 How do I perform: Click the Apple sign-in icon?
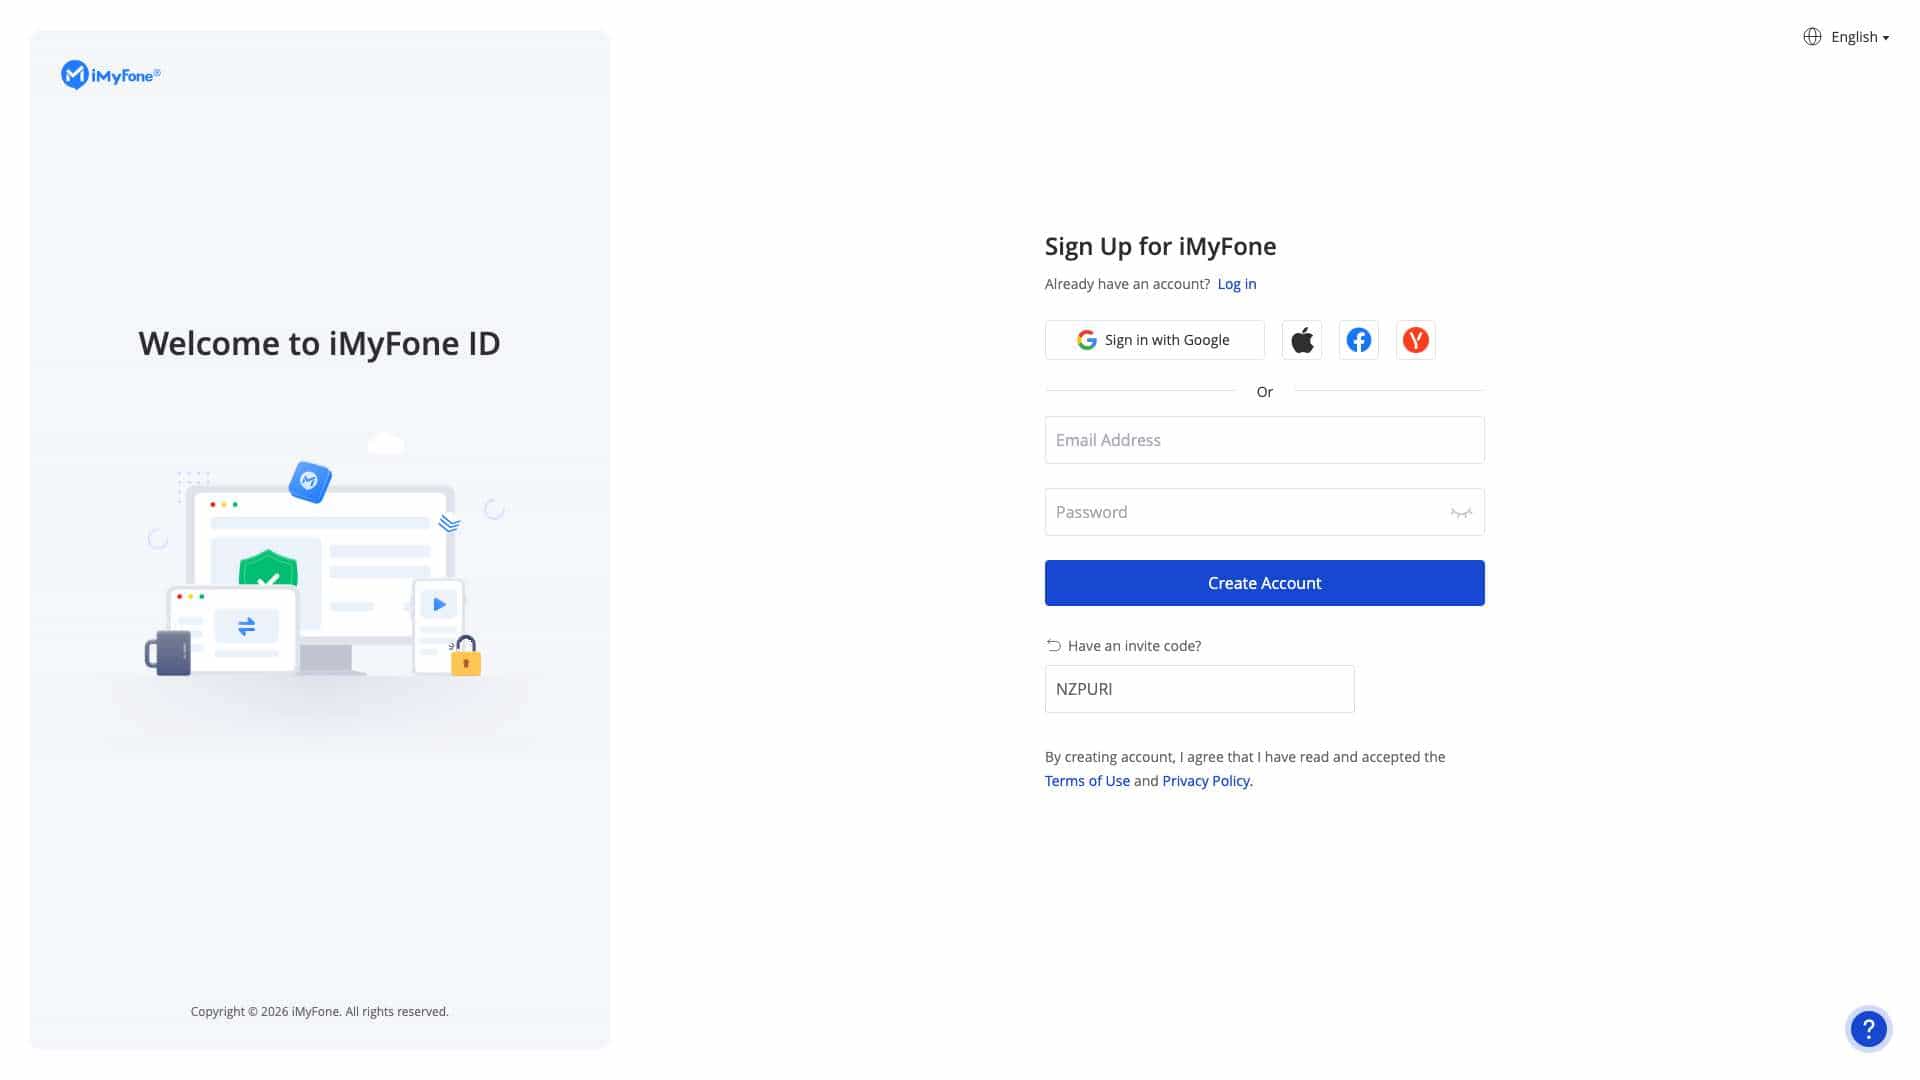point(1302,340)
